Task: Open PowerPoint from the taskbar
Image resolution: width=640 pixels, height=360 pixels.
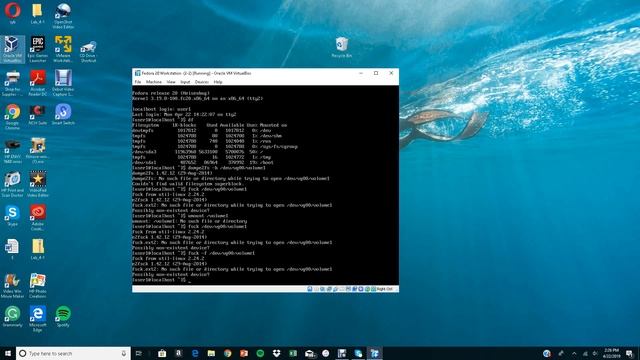Action: click(244, 353)
